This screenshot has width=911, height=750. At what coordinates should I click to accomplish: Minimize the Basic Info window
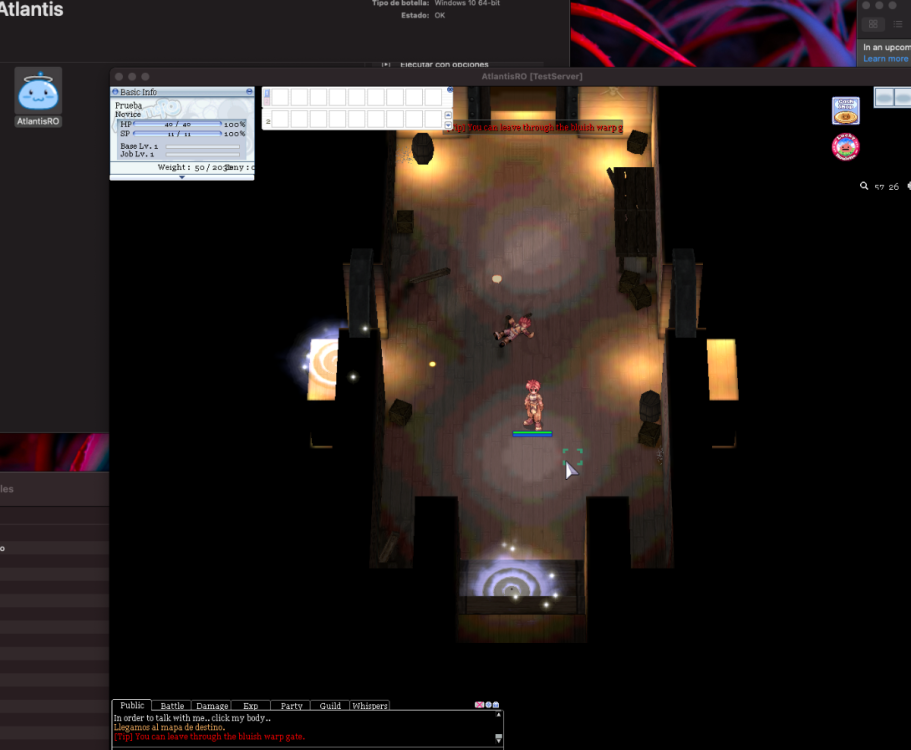pyautogui.click(x=249, y=92)
